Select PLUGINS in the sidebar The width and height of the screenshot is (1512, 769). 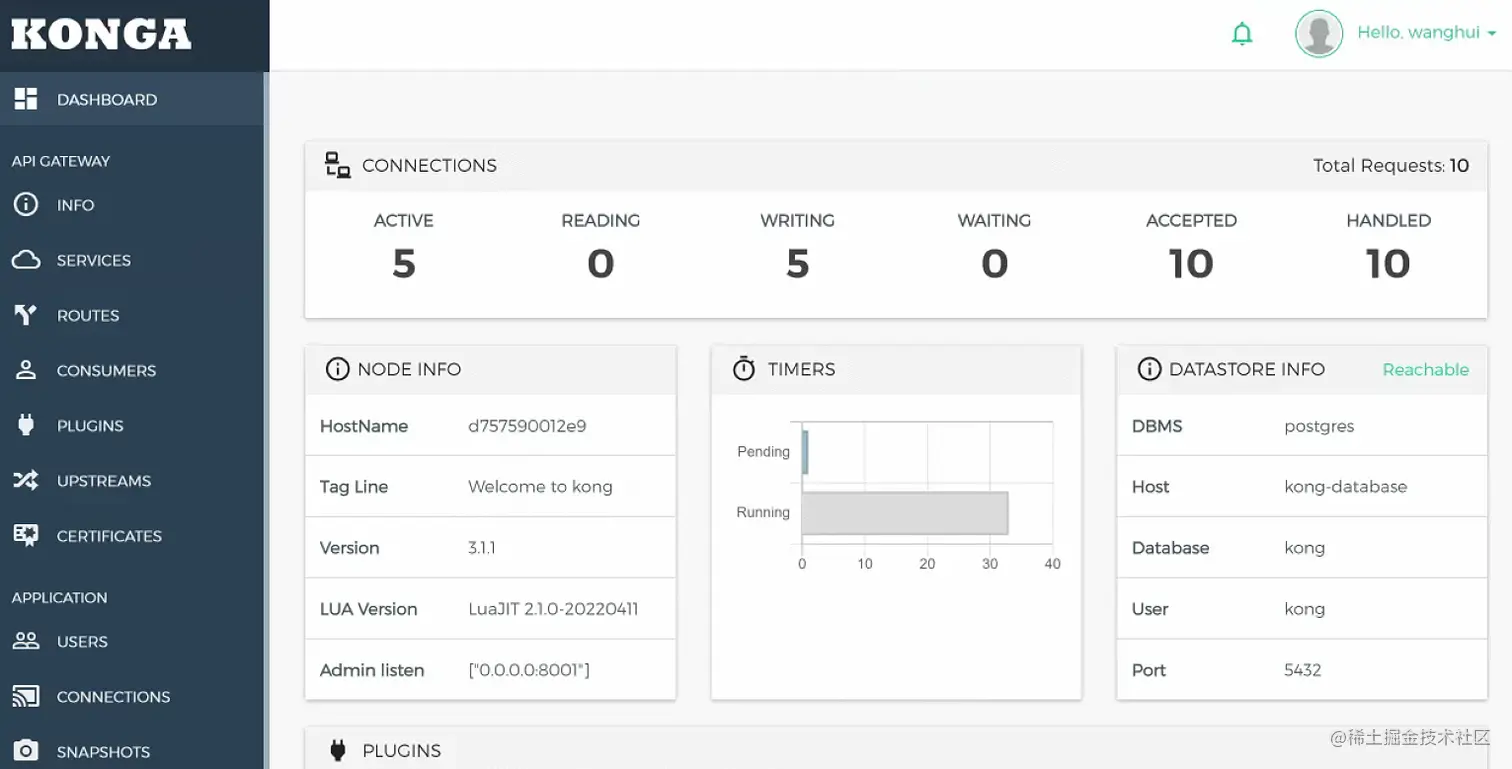tap(133, 425)
